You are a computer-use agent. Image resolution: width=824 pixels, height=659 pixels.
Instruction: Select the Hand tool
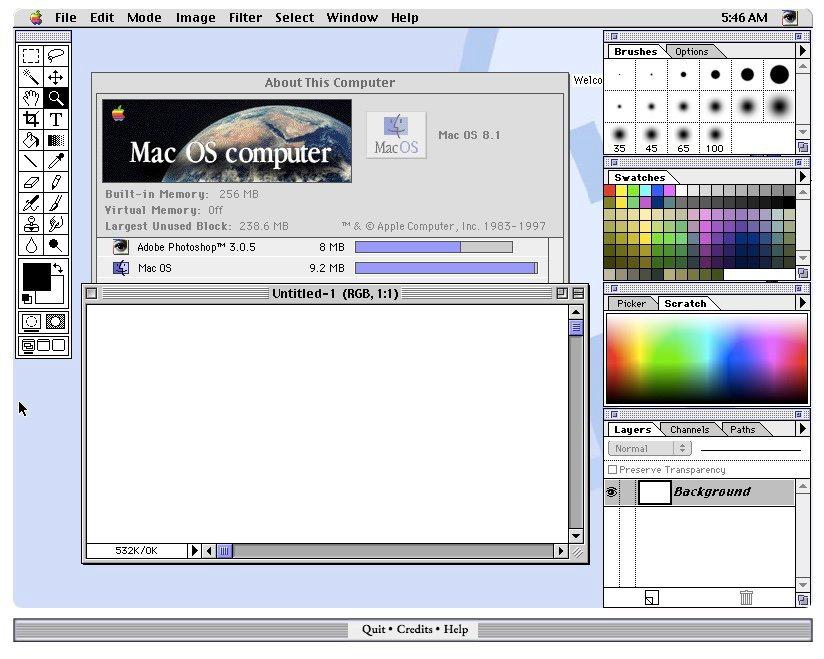tap(31, 98)
